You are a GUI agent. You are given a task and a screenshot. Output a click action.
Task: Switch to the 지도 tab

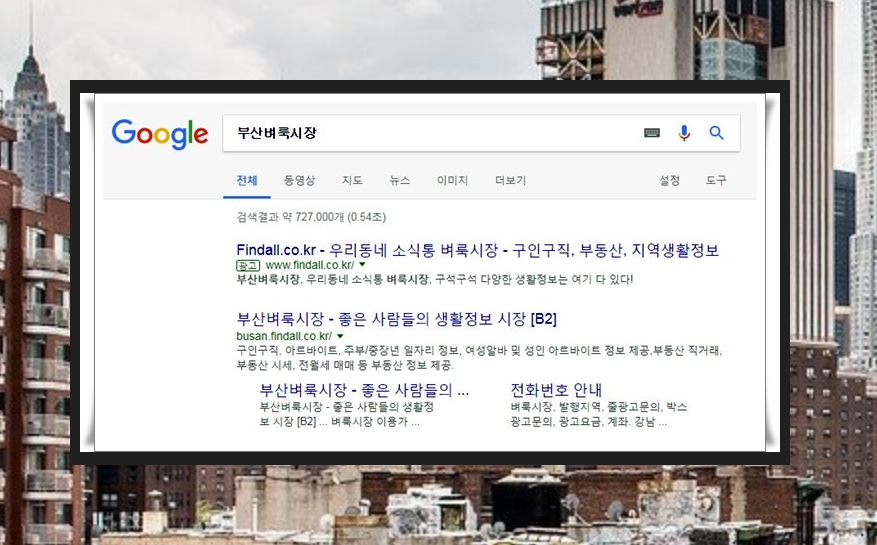[x=352, y=180]
